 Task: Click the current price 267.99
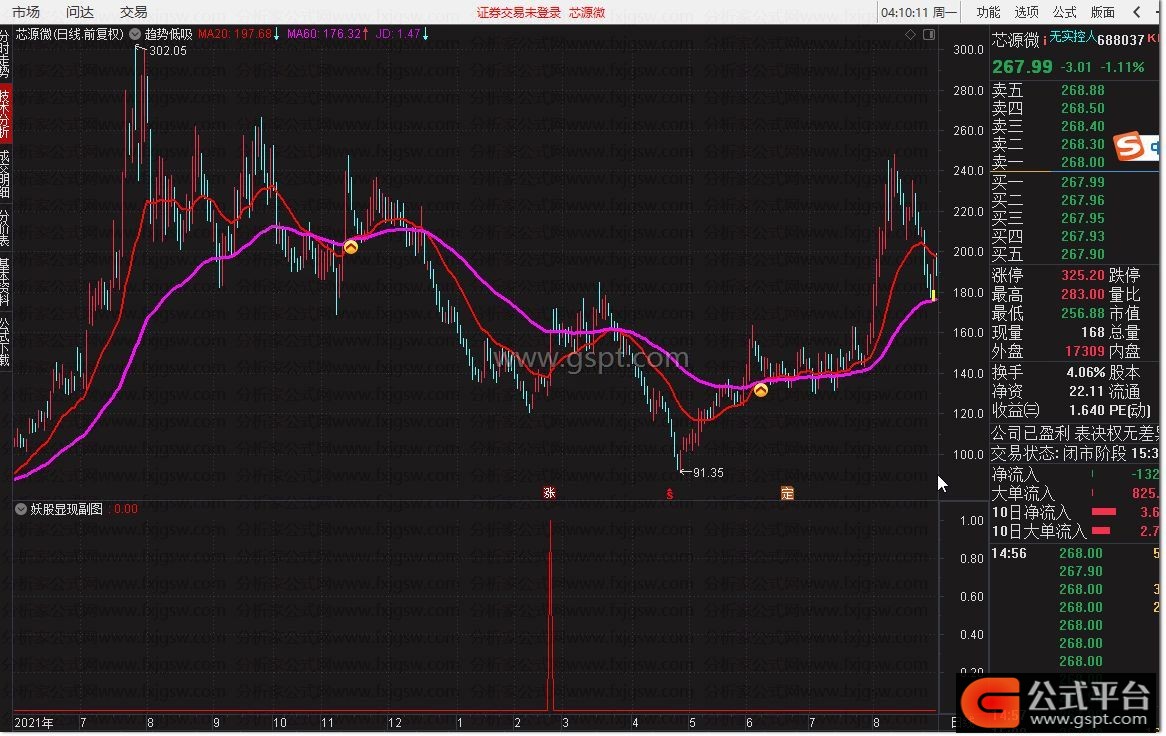click(1022, 67)
